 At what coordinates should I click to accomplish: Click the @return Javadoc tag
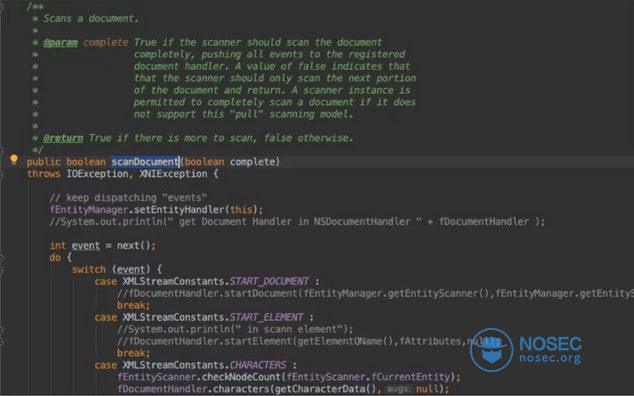pyautogui.click(x=63, y=138)
